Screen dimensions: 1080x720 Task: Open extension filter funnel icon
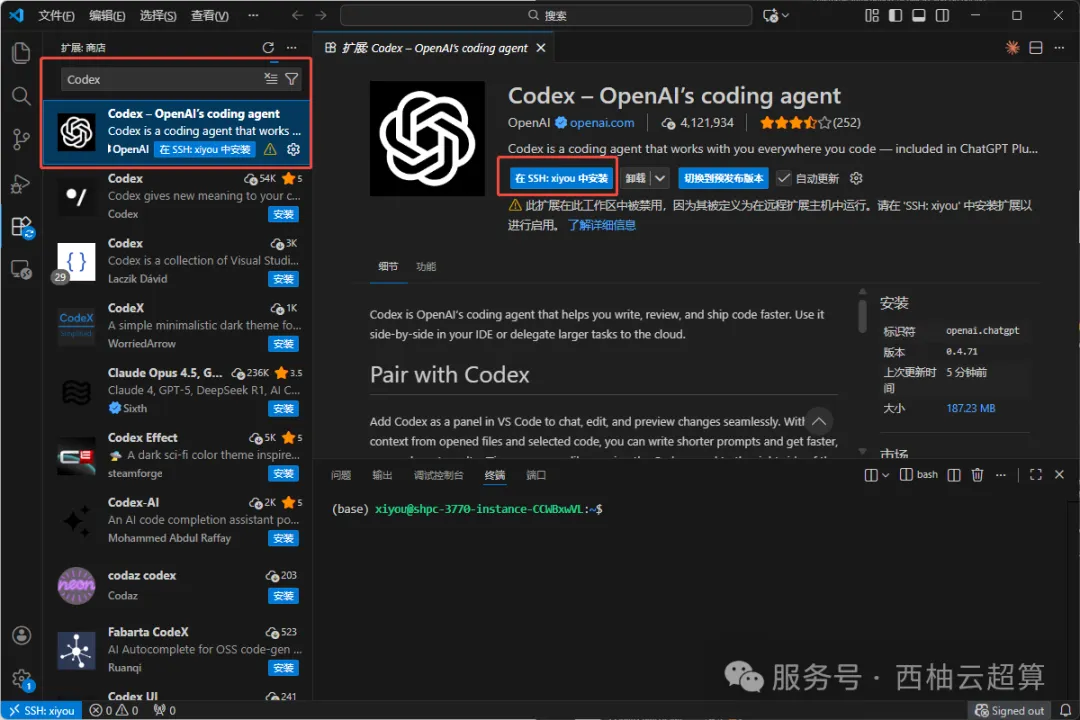(x=291, y=79)
